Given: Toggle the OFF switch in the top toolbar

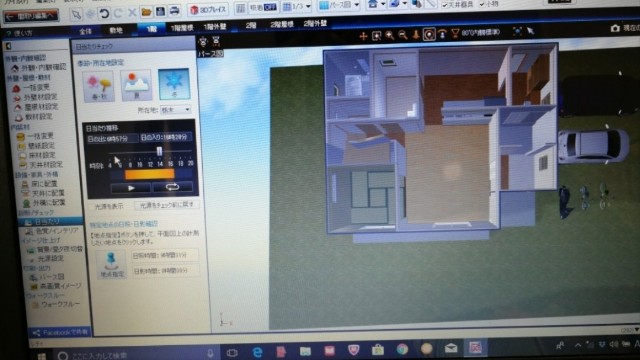Looking at the screenshot, I should [x=269, y=7].
